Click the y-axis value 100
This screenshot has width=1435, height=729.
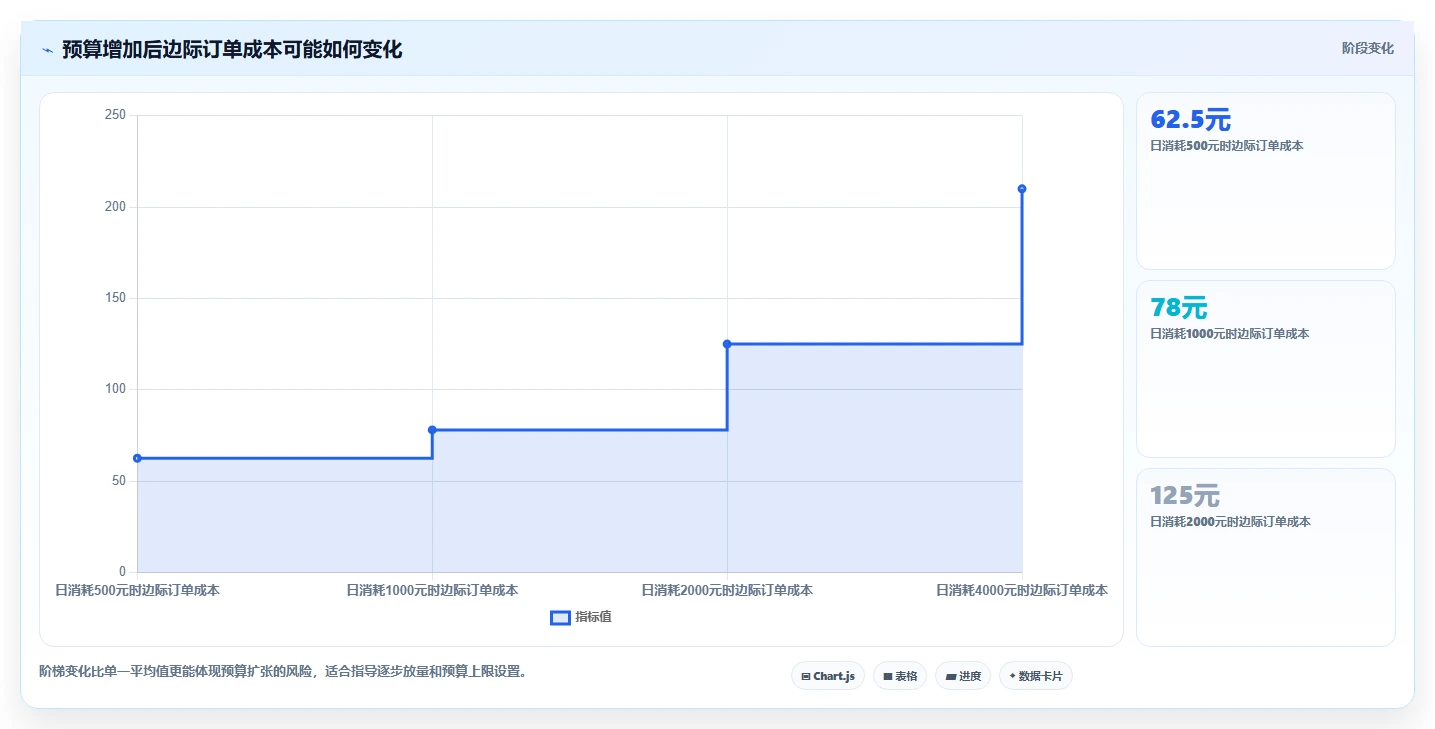click(x=115, y=389)
